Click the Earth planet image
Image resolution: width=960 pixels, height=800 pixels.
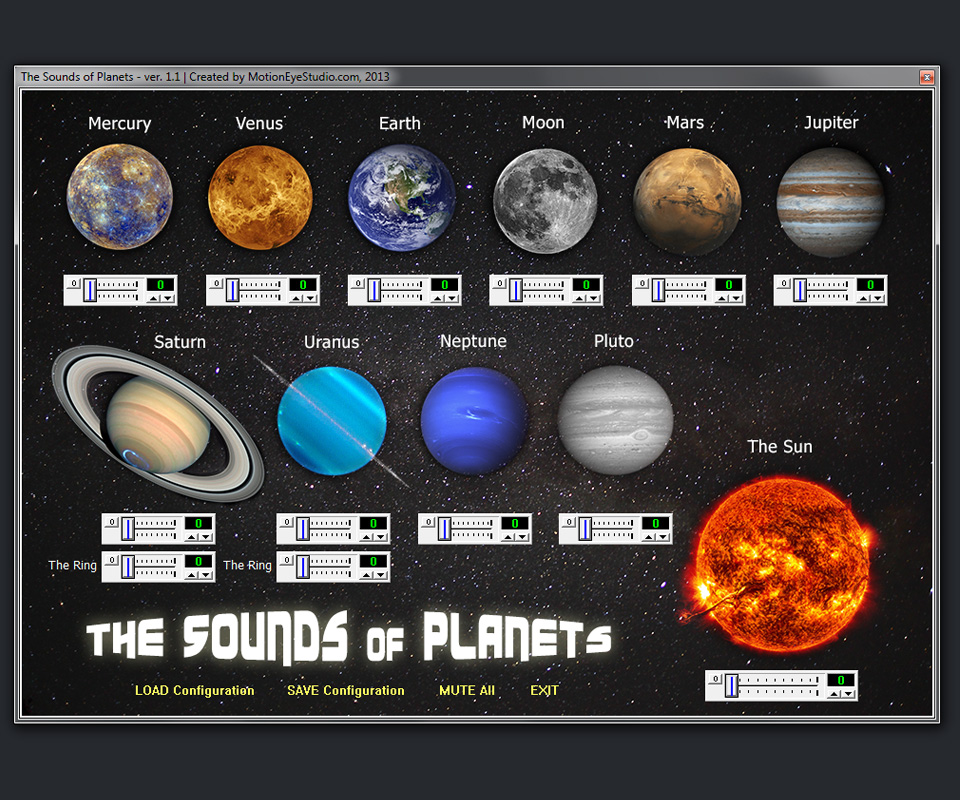[402, 198]
